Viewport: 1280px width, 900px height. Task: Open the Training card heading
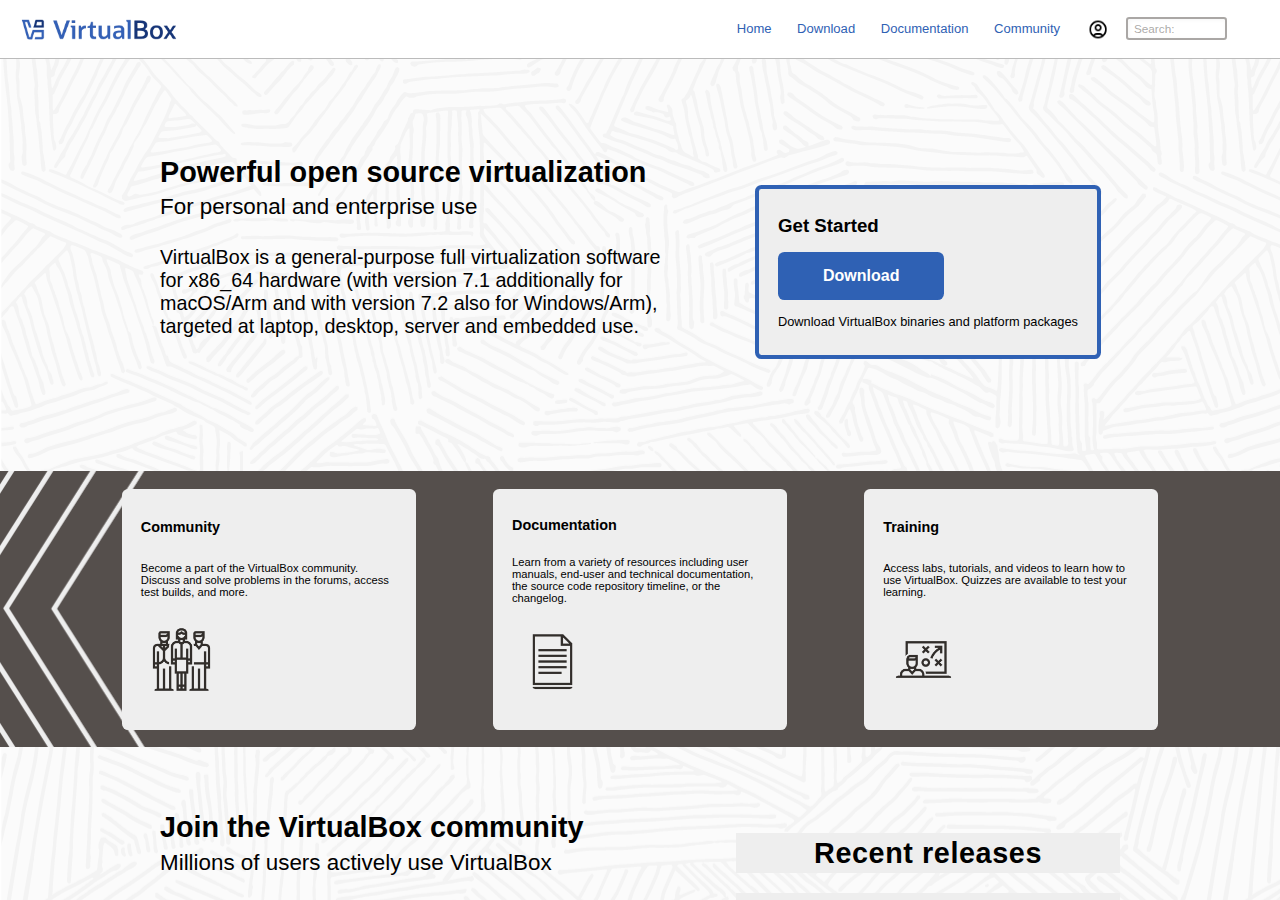pos(911,527)
